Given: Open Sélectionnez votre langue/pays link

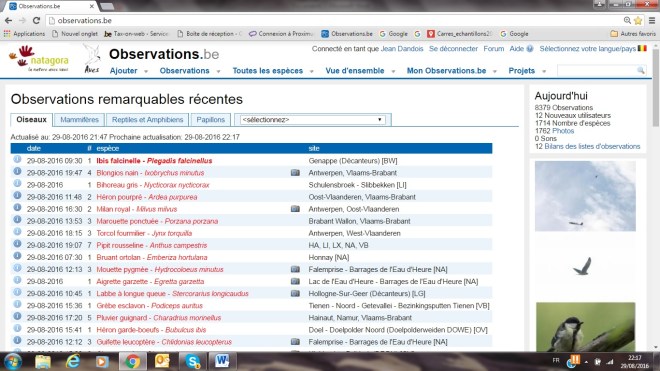Looking at the screenshot, I should (588, 49).
